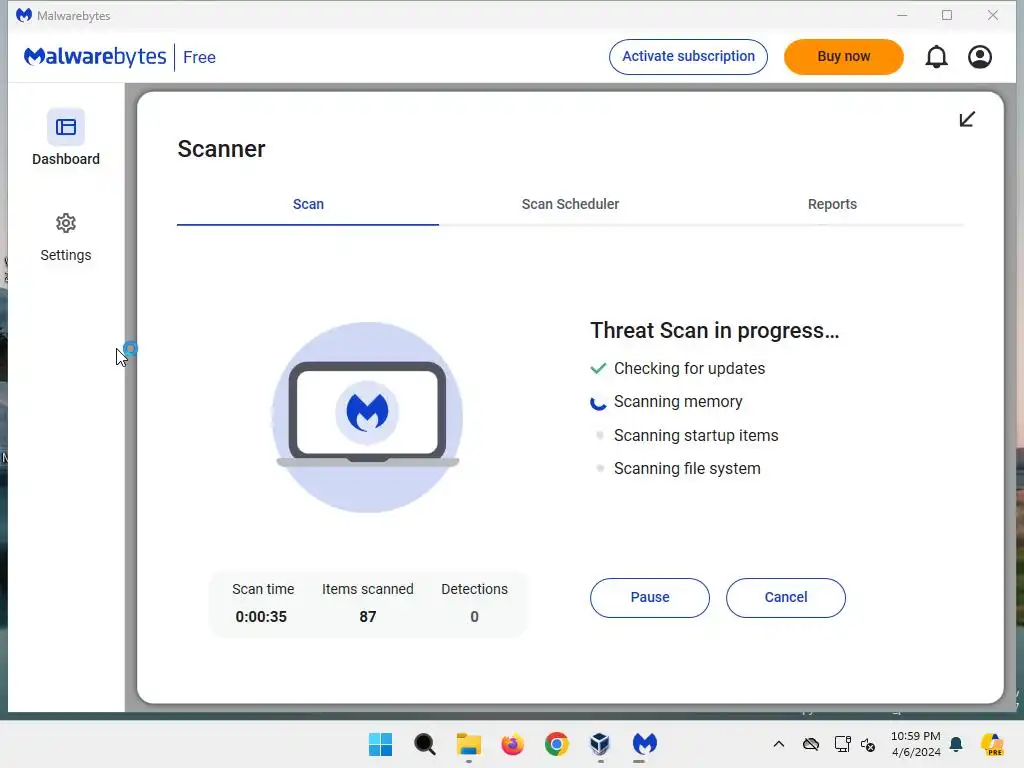1024x768 pixels.
Task: Switch to the Scan Scheduler tab
Action: [570, 204]
